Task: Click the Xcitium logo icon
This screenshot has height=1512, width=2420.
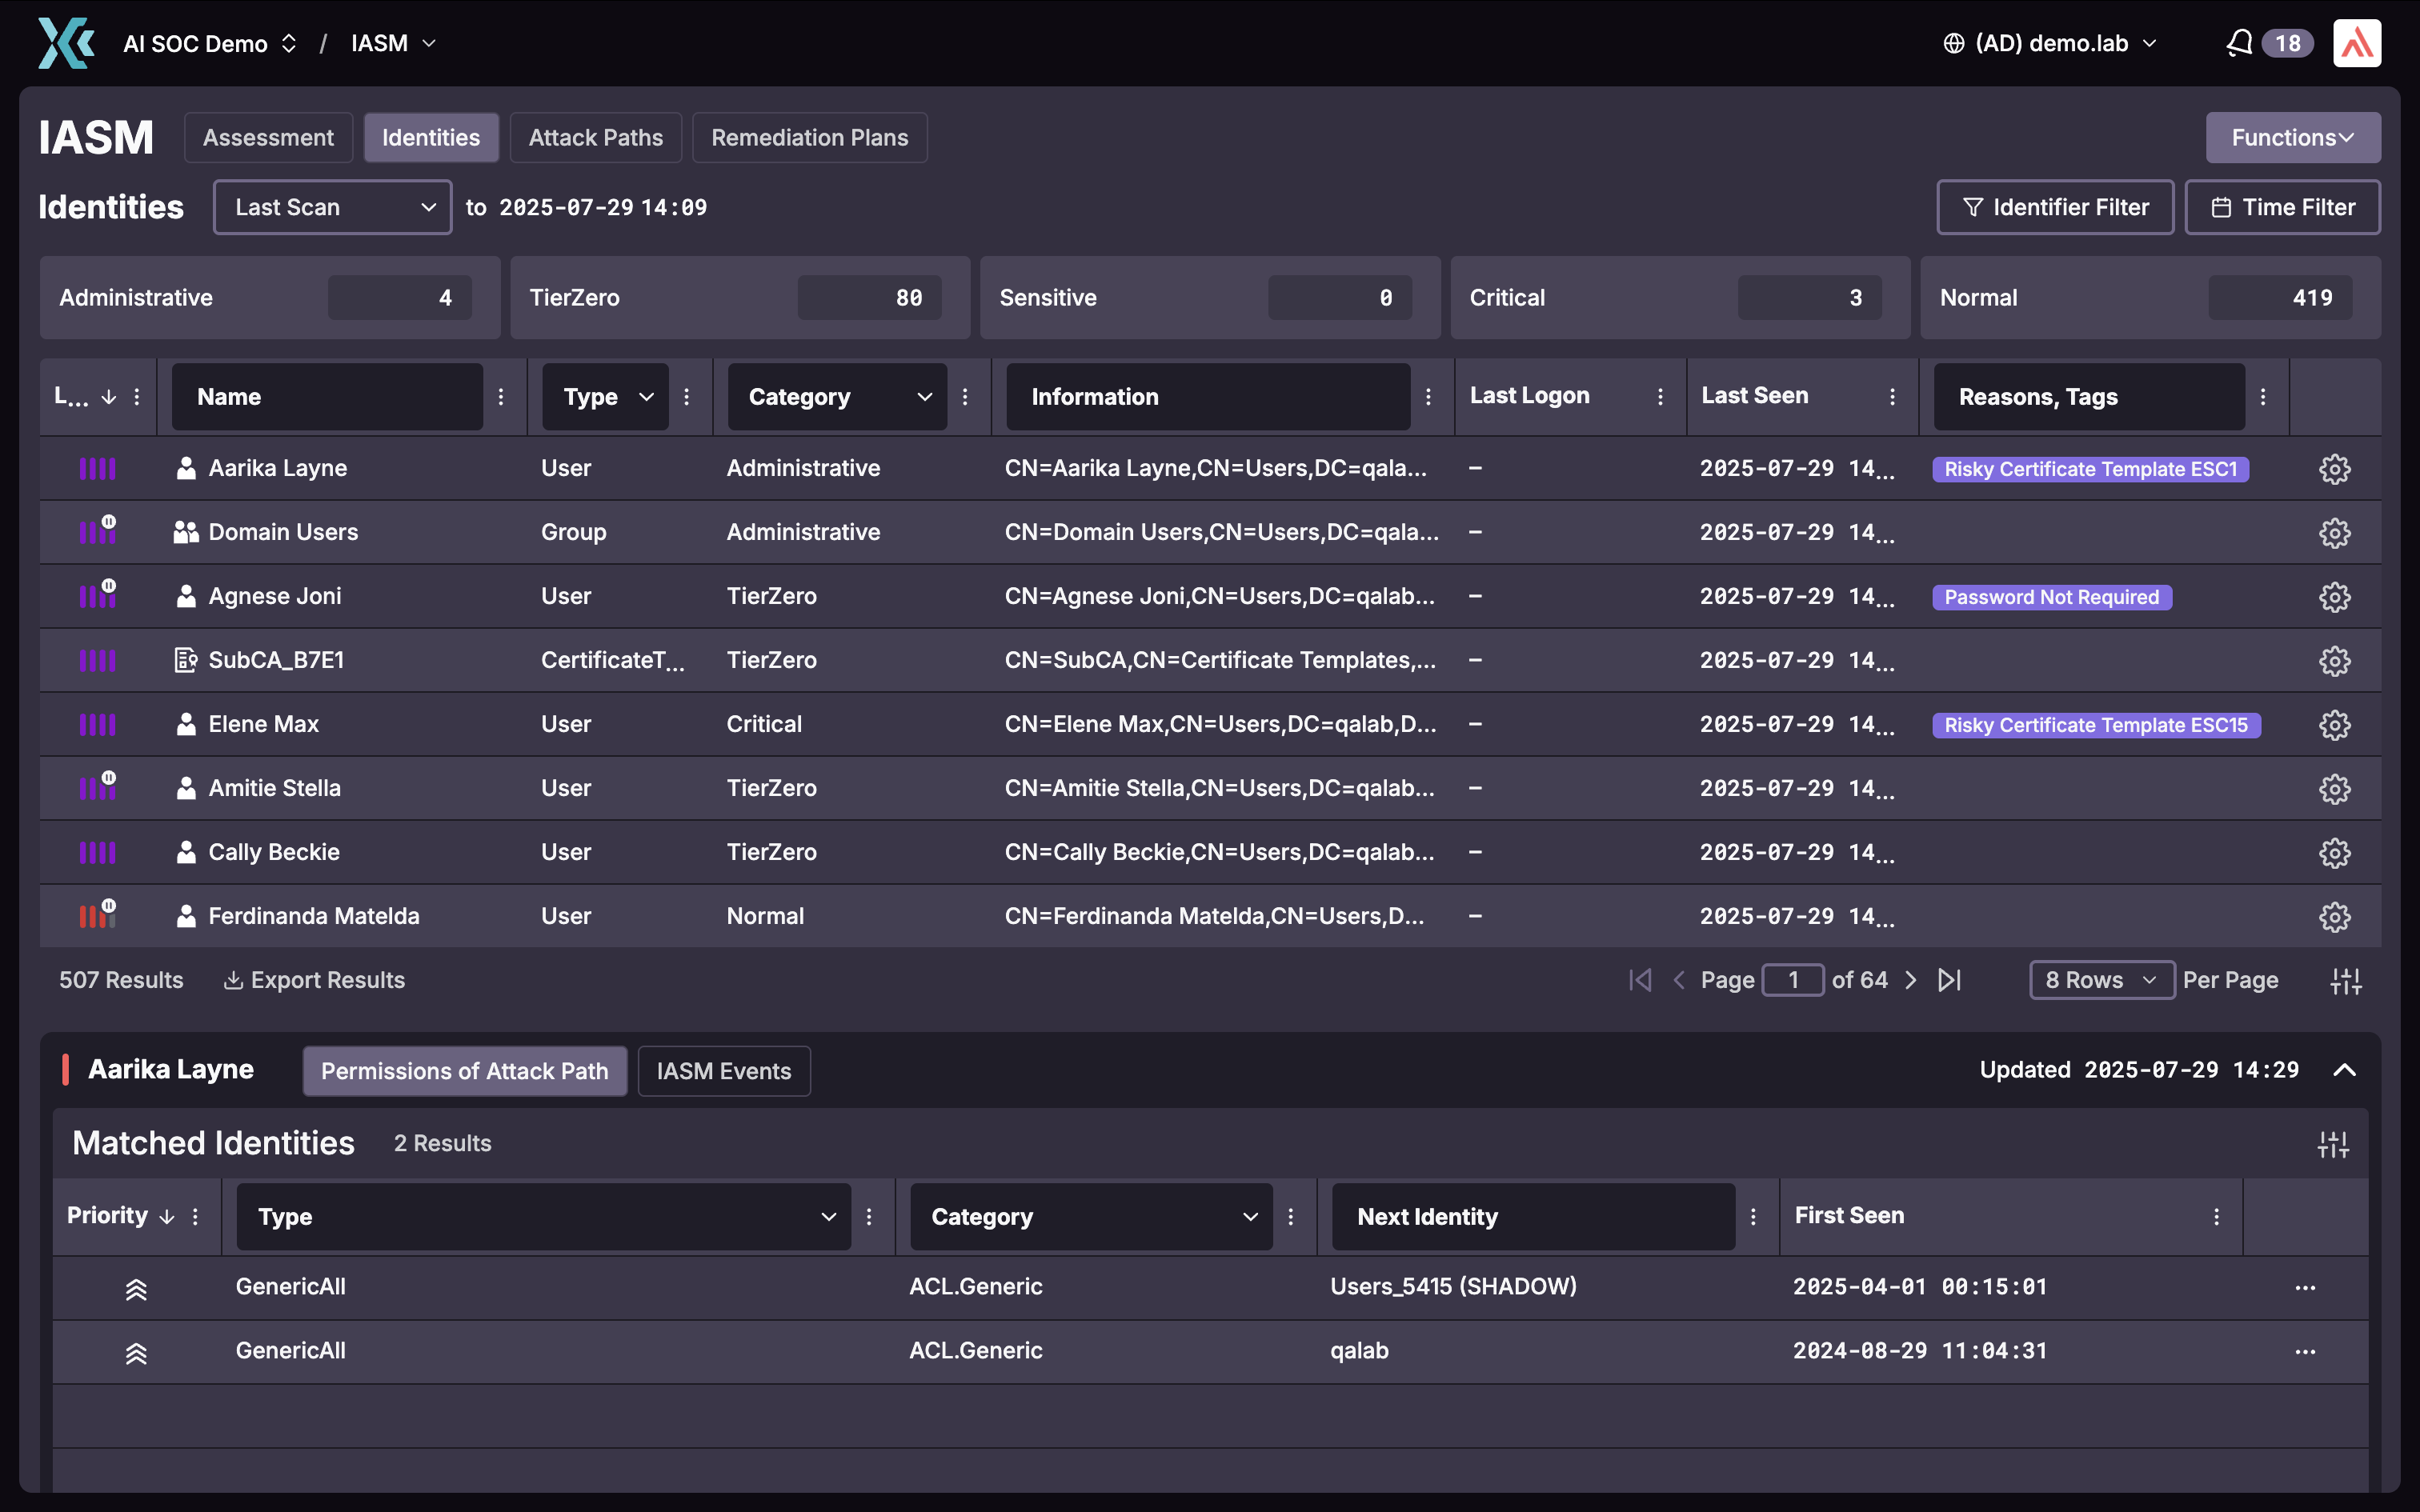Action: point(66,43)
